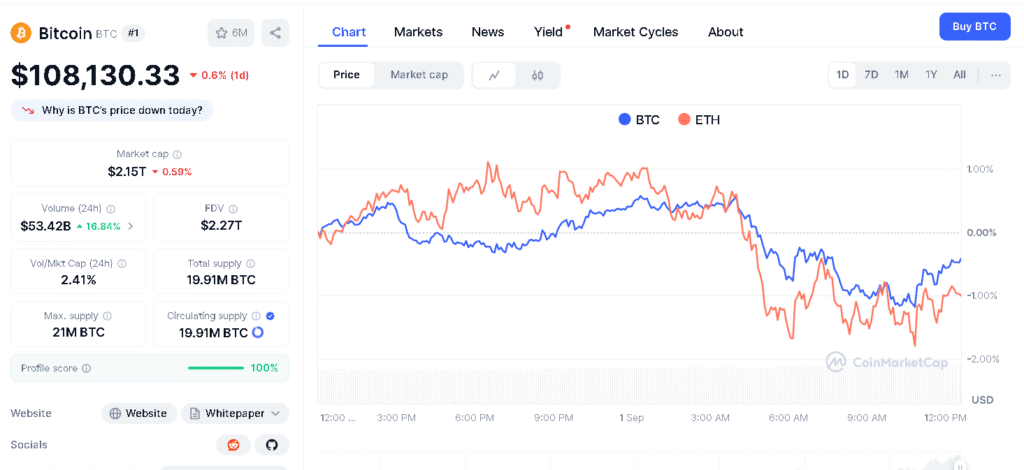Open the more chart options ellipsis

(x=995, y=75)
